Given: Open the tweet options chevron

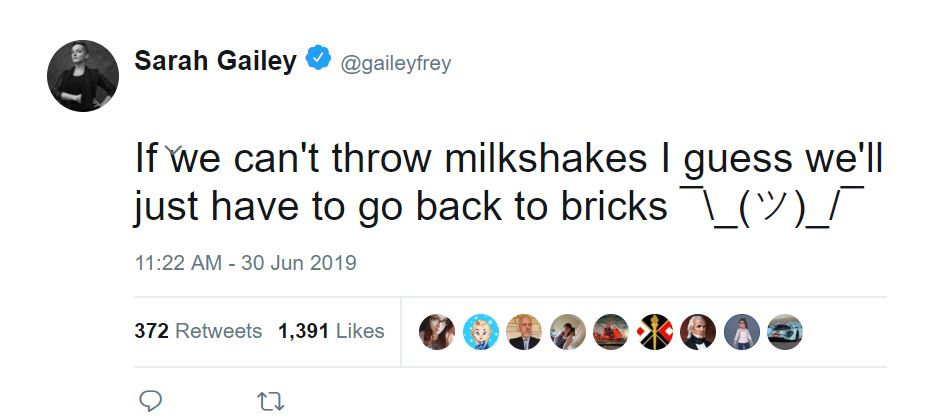Looking at the screenshot, I should tap(176, 152).
